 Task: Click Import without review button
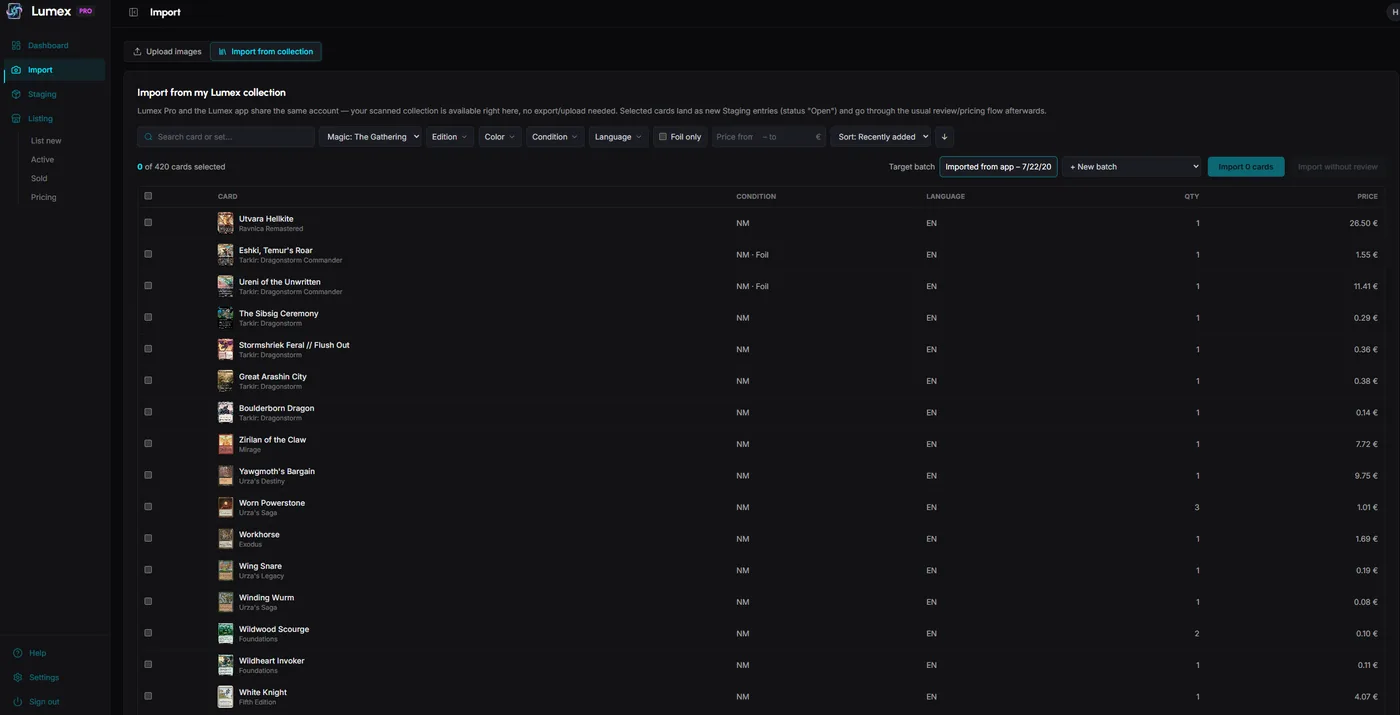[x=1338, y=167]
